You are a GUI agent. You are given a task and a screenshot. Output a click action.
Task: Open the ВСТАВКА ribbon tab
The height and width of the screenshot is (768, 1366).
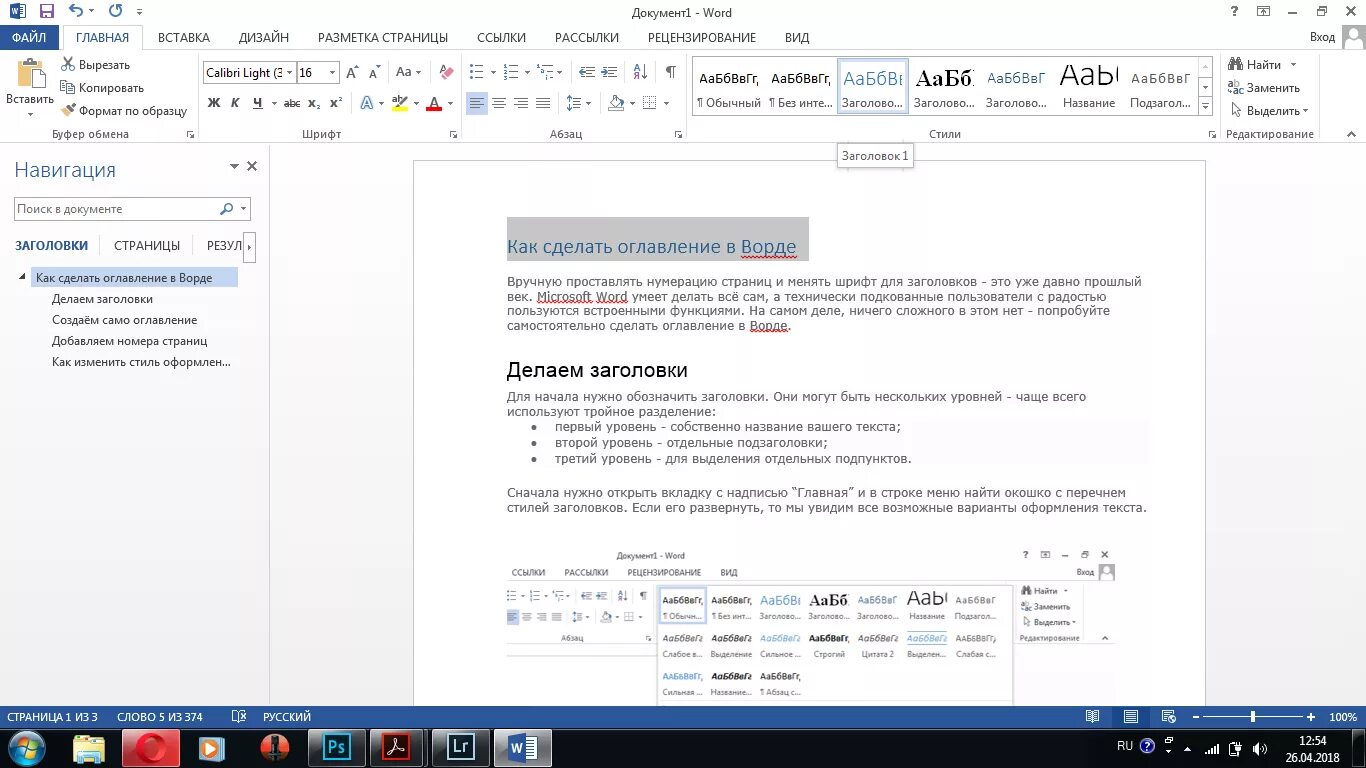click(184, 38)
